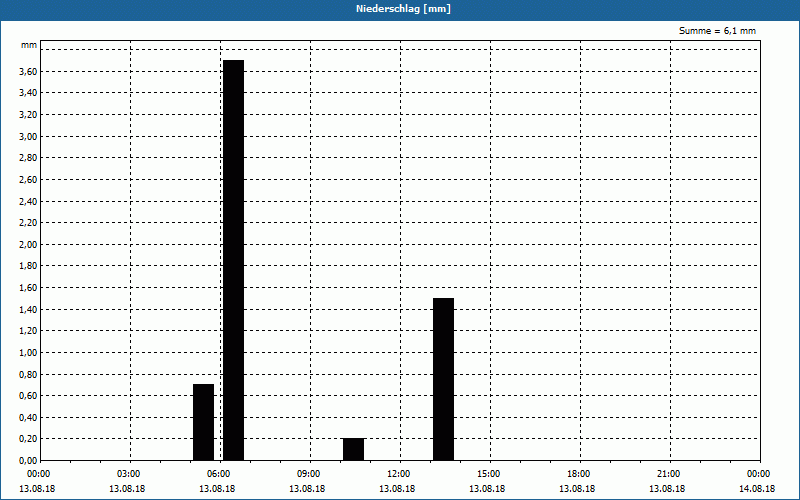The height and width of the screenshot is (500, 800).
Task: Click the 1,20 y-axis value
Action: [28, 331]
